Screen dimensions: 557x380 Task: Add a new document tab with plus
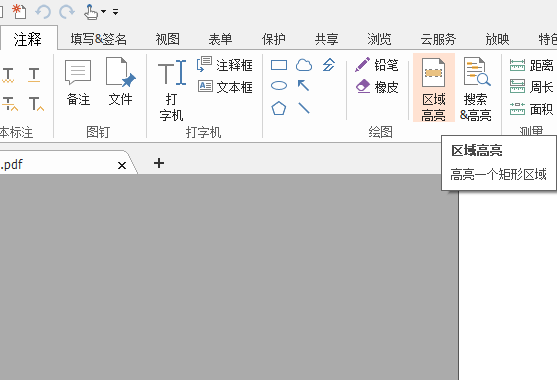pyautogui.click(x=159, y=163)
